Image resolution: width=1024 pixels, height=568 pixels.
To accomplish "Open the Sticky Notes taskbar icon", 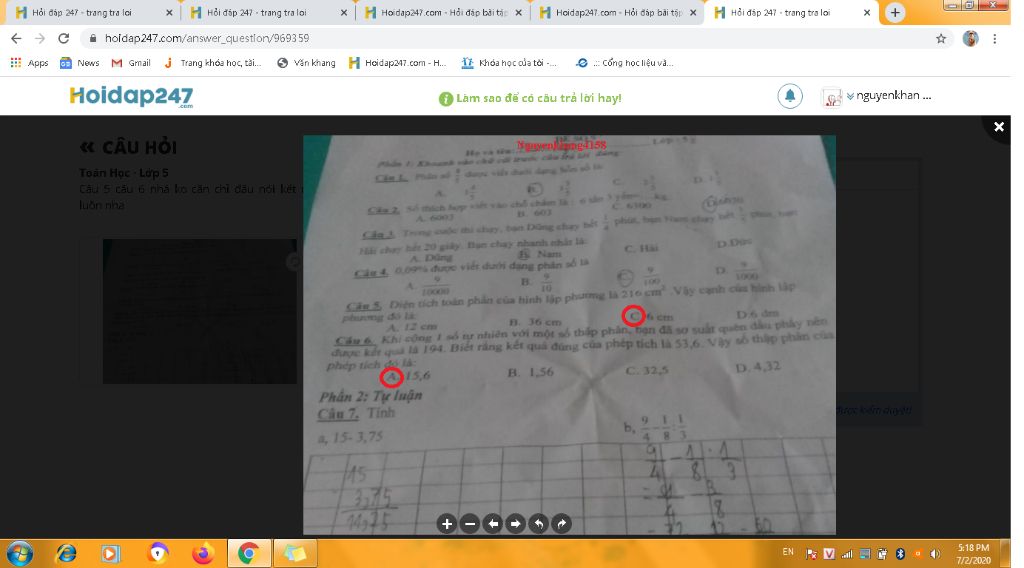I will coord(295,554).
